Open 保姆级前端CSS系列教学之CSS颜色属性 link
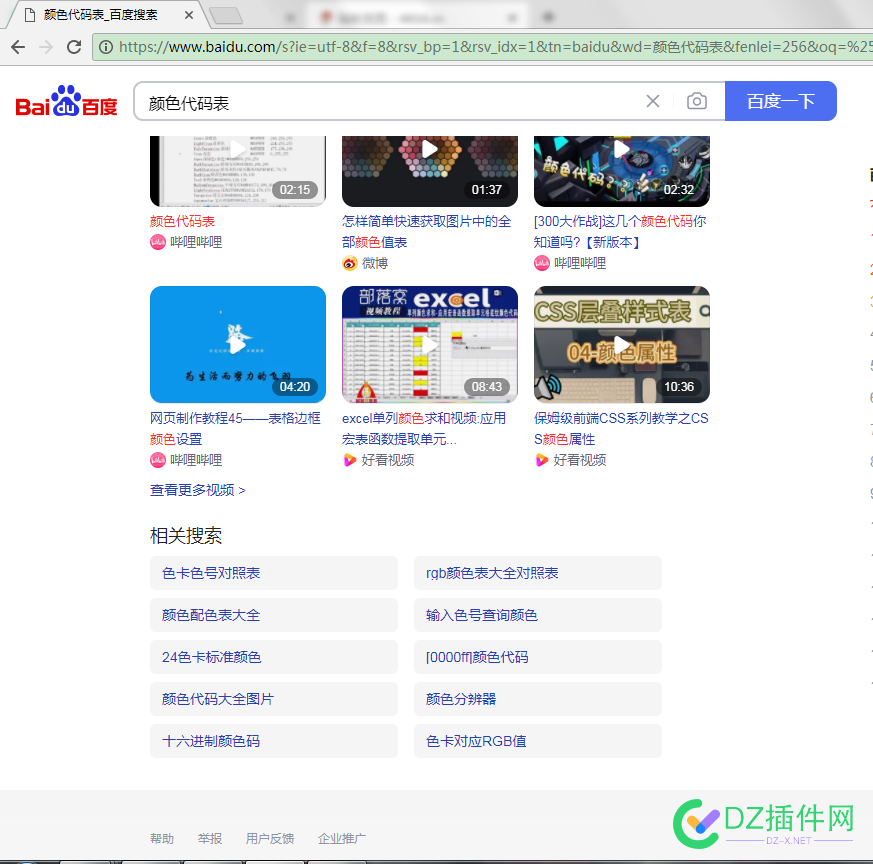 (x=621, y=429)
